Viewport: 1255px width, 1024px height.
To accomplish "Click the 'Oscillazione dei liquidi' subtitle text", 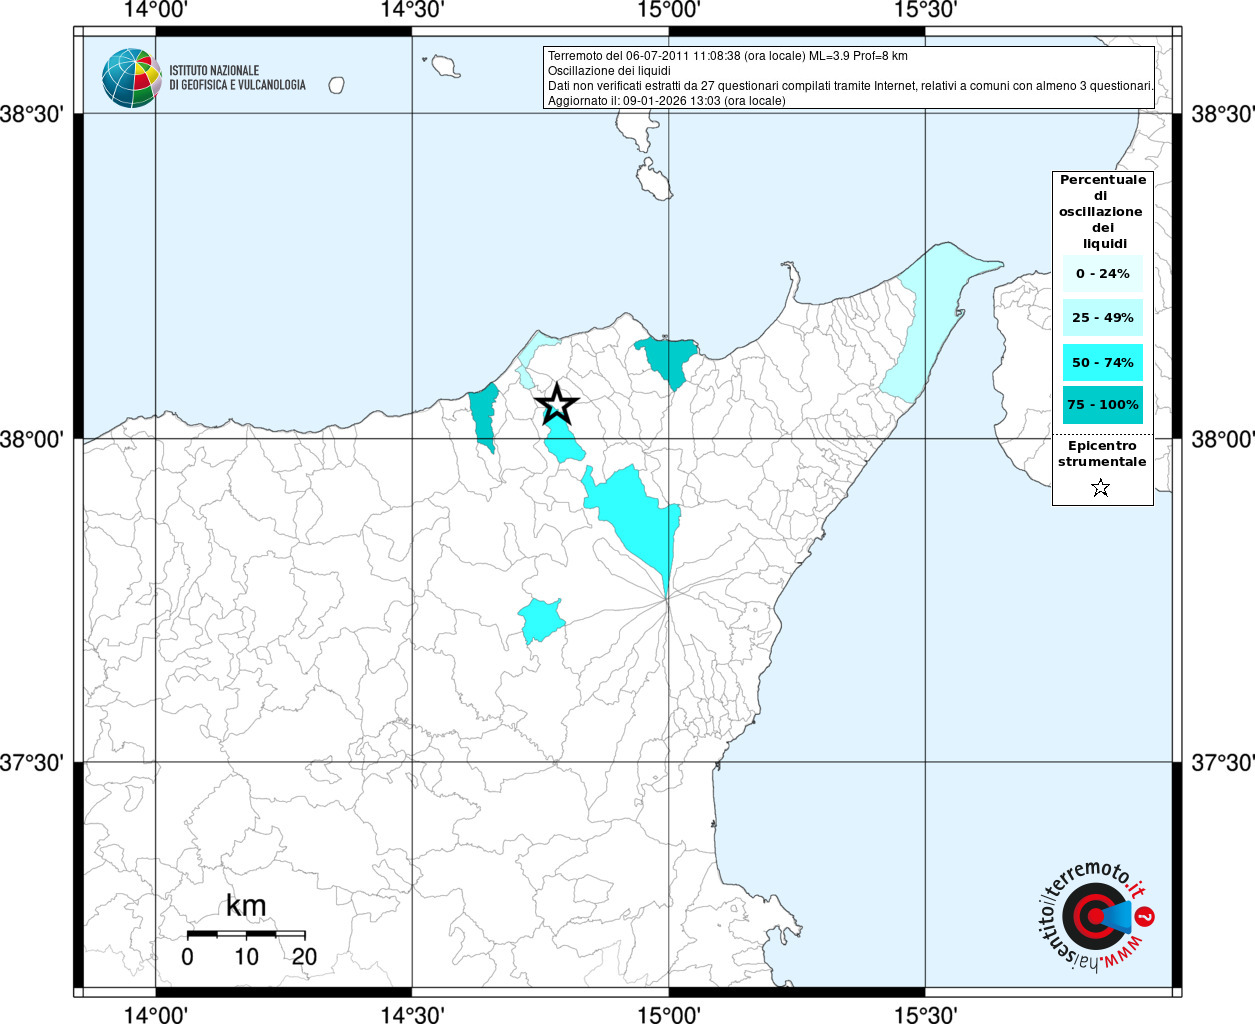I will tap(609, 71).
